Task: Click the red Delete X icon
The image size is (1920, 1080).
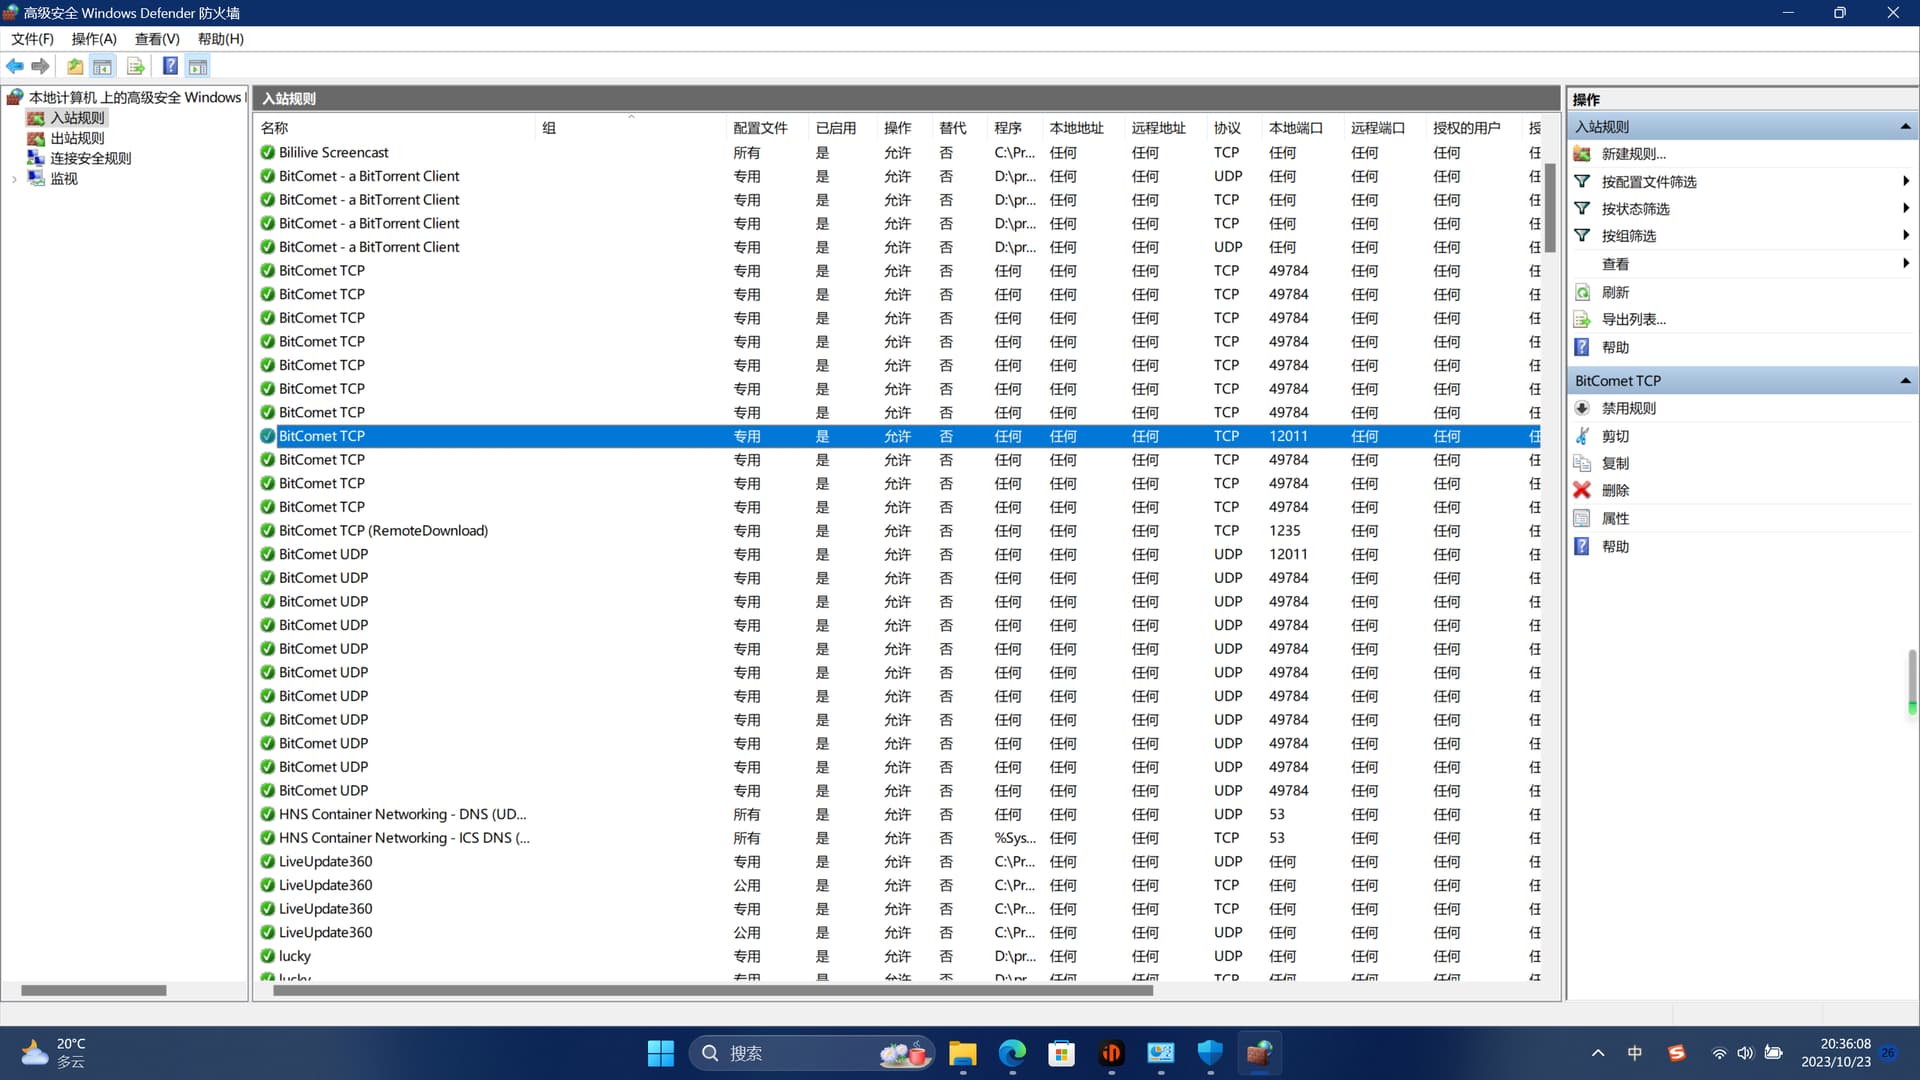Action: (1582, 490)
